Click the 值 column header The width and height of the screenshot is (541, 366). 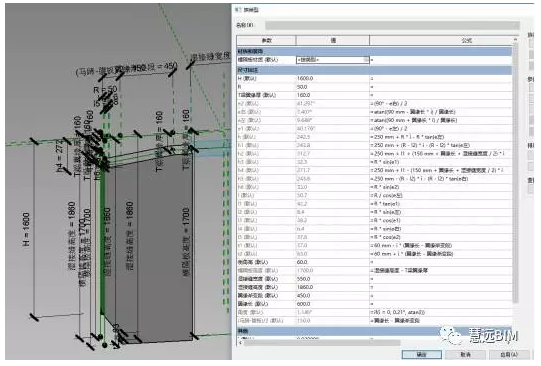333,40
